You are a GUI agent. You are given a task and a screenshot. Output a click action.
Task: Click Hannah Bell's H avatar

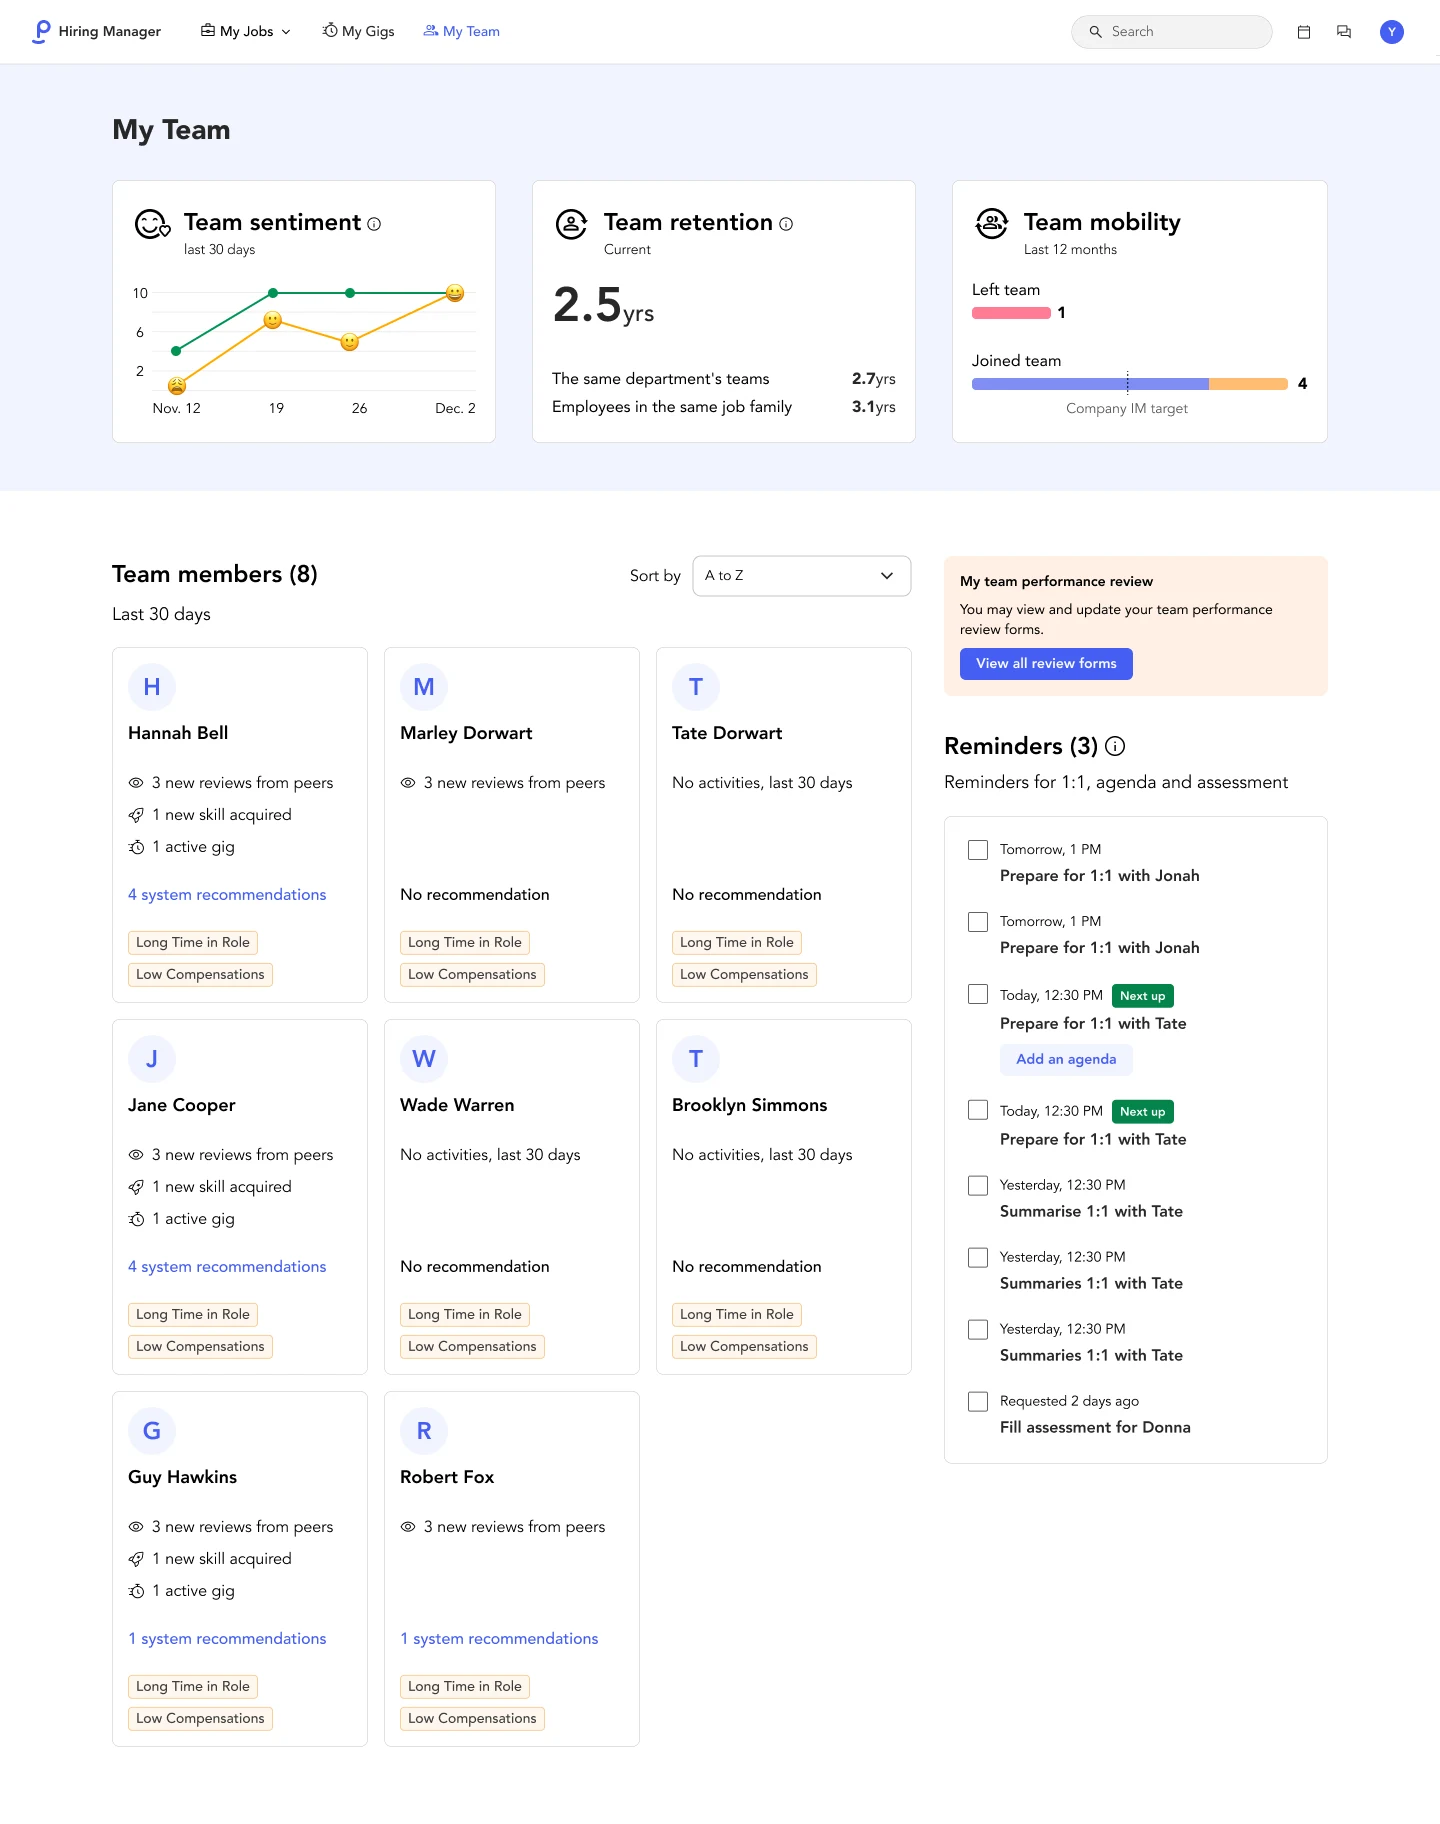(152, 687)
